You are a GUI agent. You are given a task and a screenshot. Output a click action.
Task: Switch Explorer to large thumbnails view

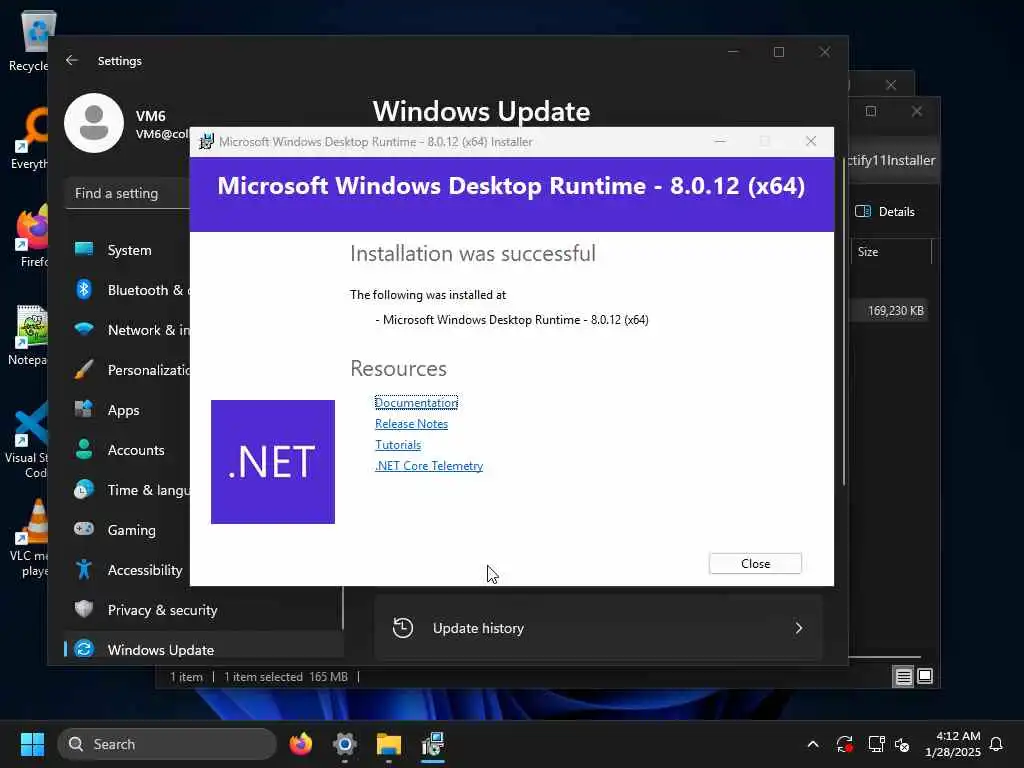click(925, 676)
